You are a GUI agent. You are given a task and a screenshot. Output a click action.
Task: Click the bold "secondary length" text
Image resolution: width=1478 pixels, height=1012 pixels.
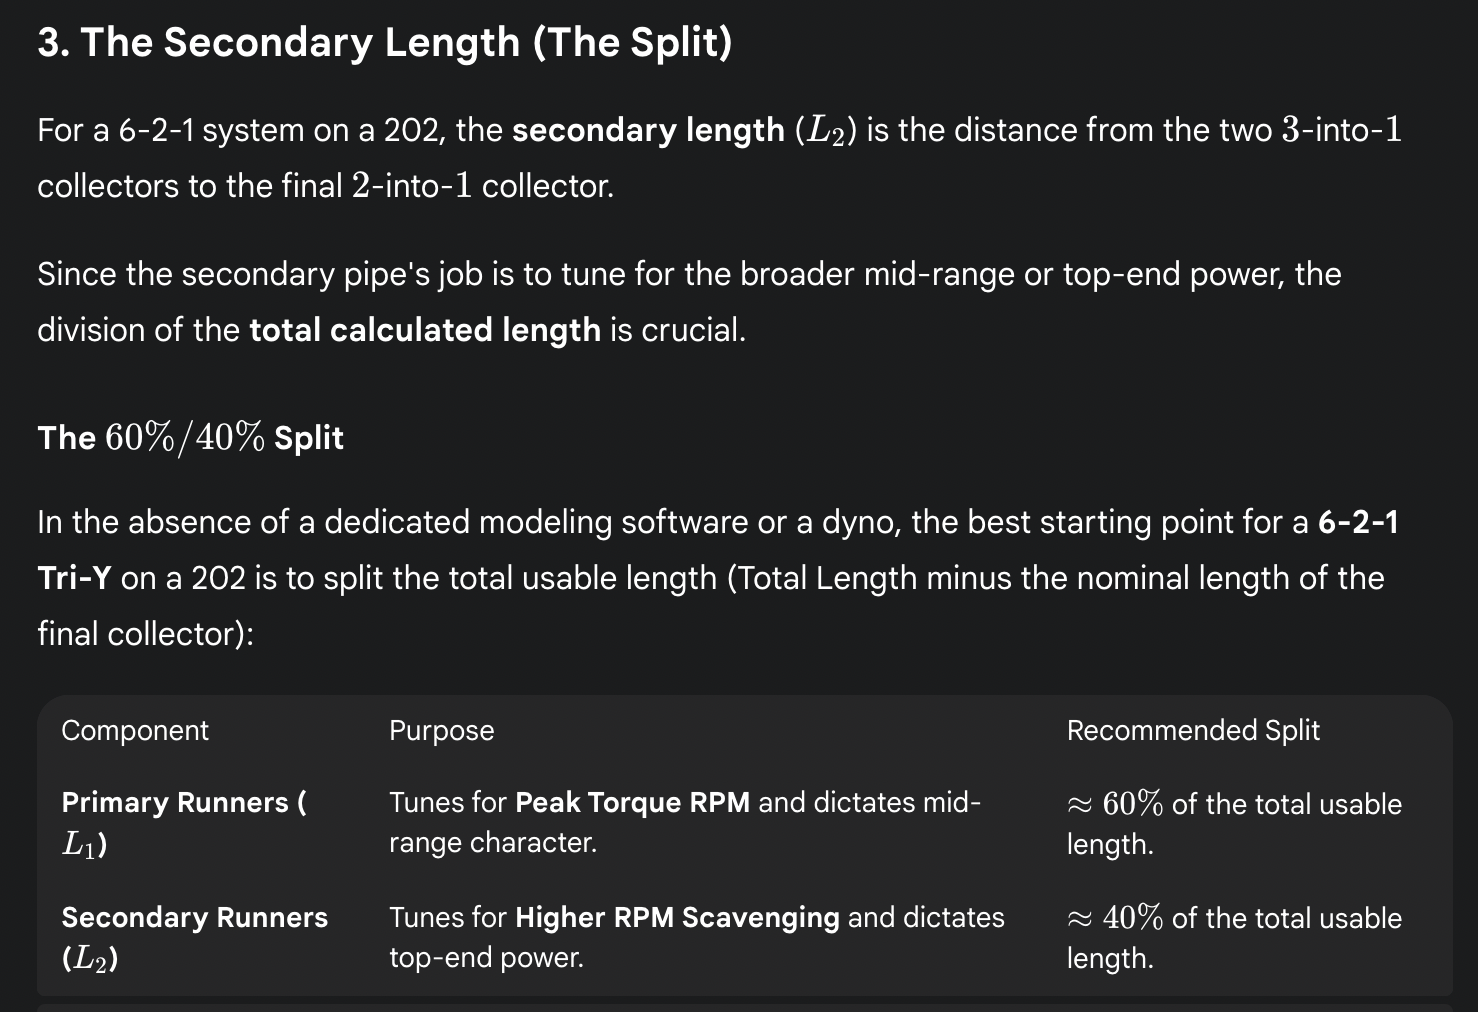tap(648, 130)
